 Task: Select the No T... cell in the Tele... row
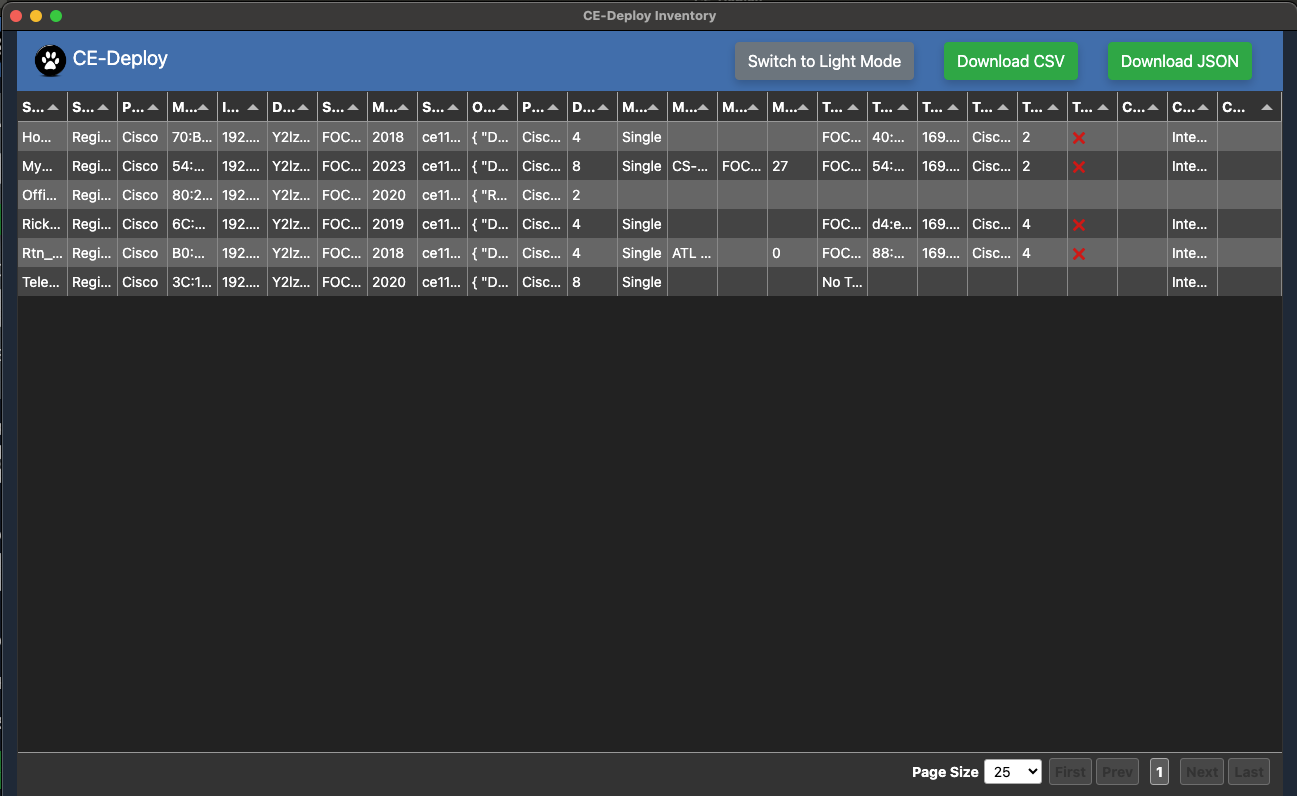841,283
